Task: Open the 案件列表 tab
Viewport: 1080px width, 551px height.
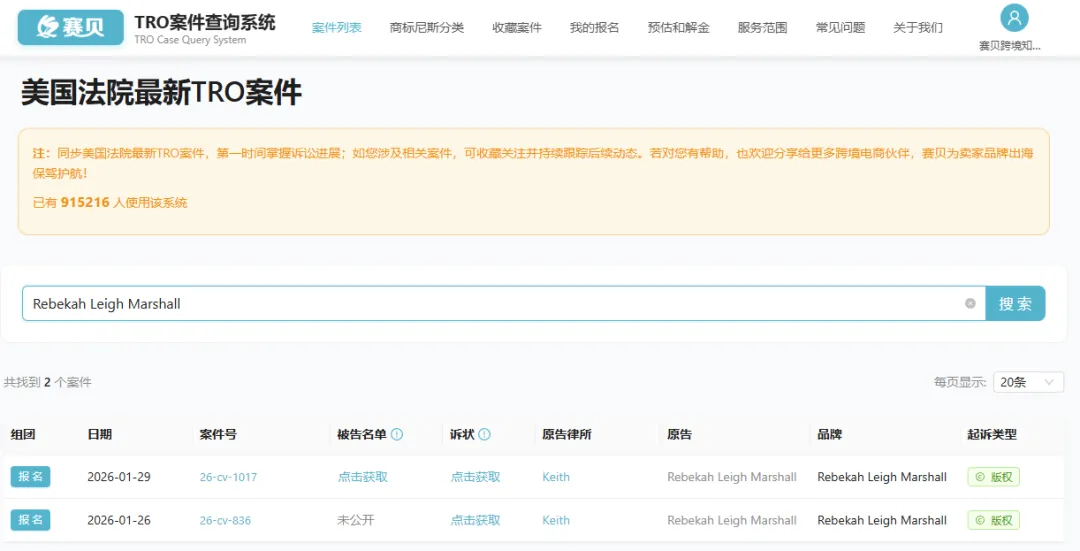Action: point(337,28)
